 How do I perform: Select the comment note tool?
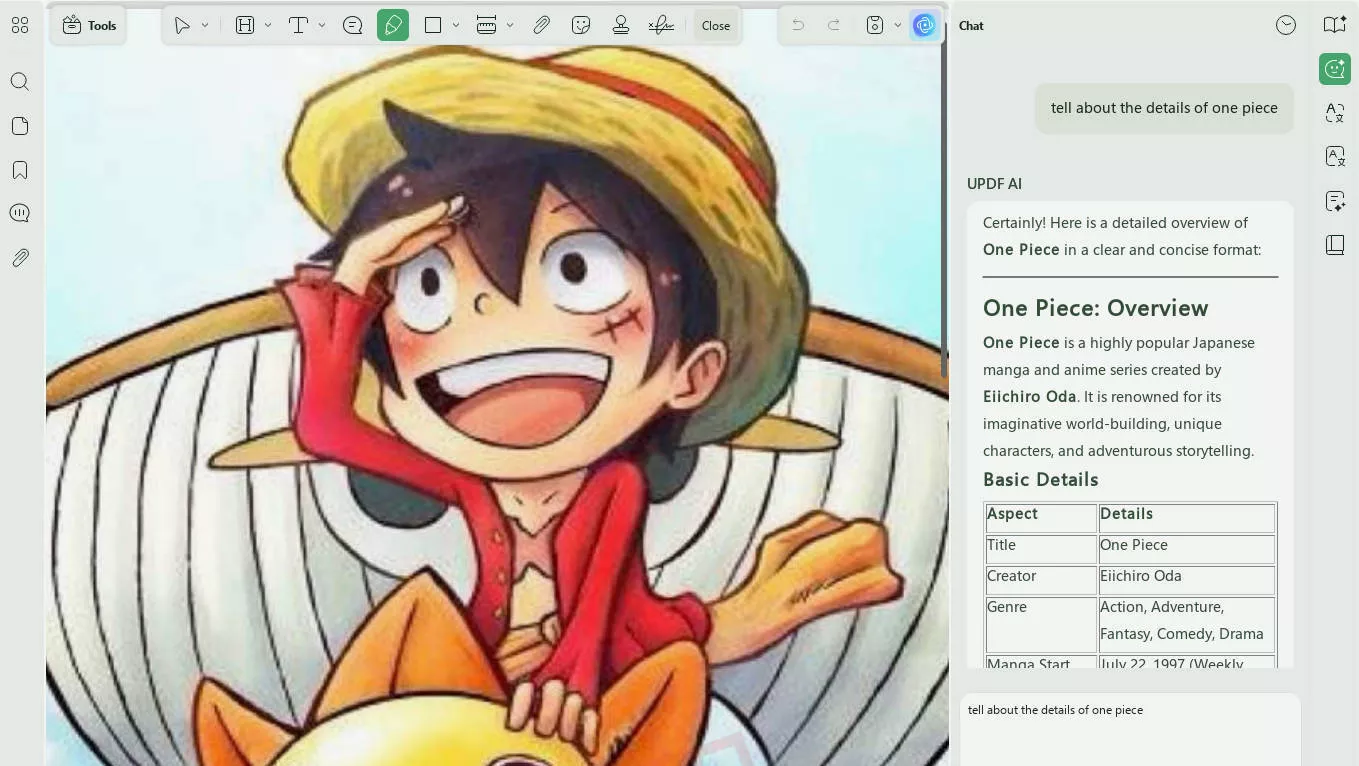(x=352, y=26)
